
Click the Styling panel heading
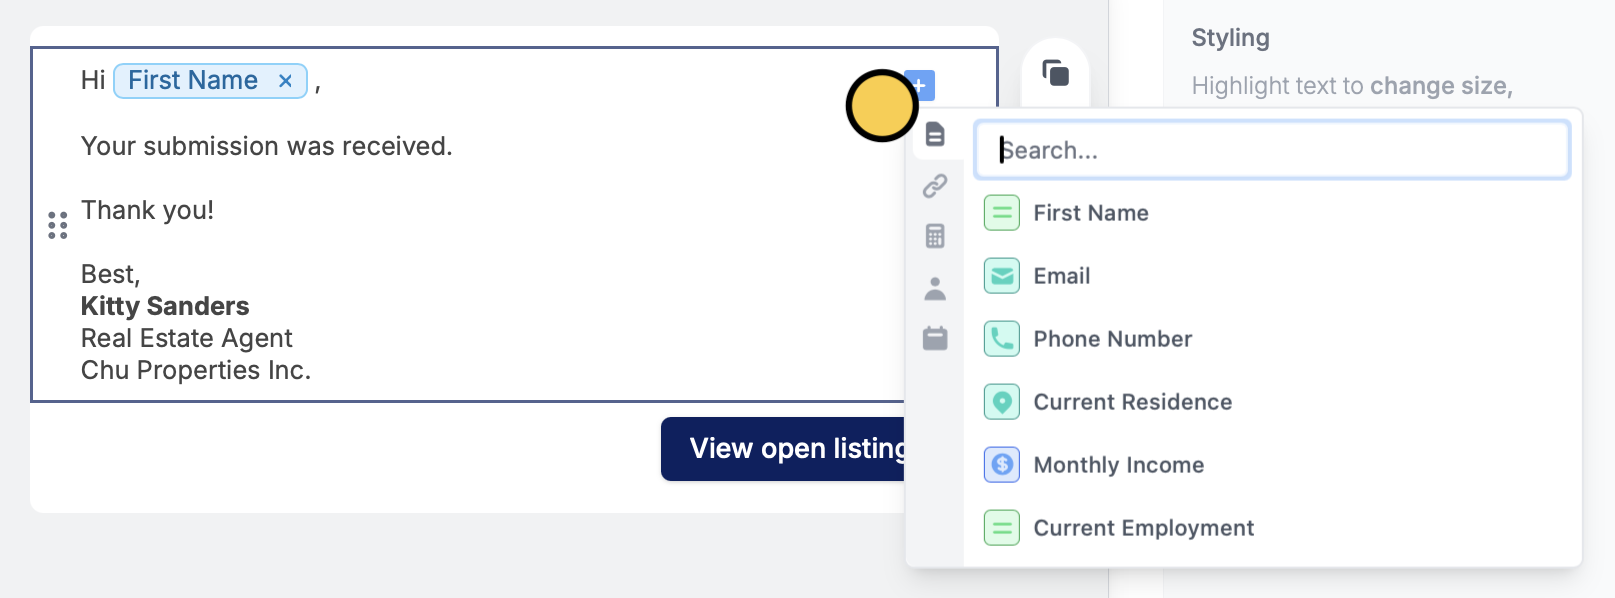[1230, 38]
